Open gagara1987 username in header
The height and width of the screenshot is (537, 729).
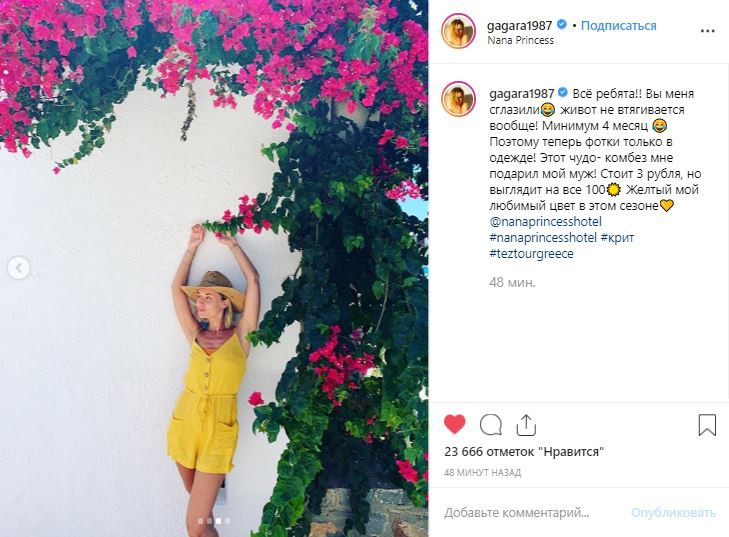click(x=519, y=26)
